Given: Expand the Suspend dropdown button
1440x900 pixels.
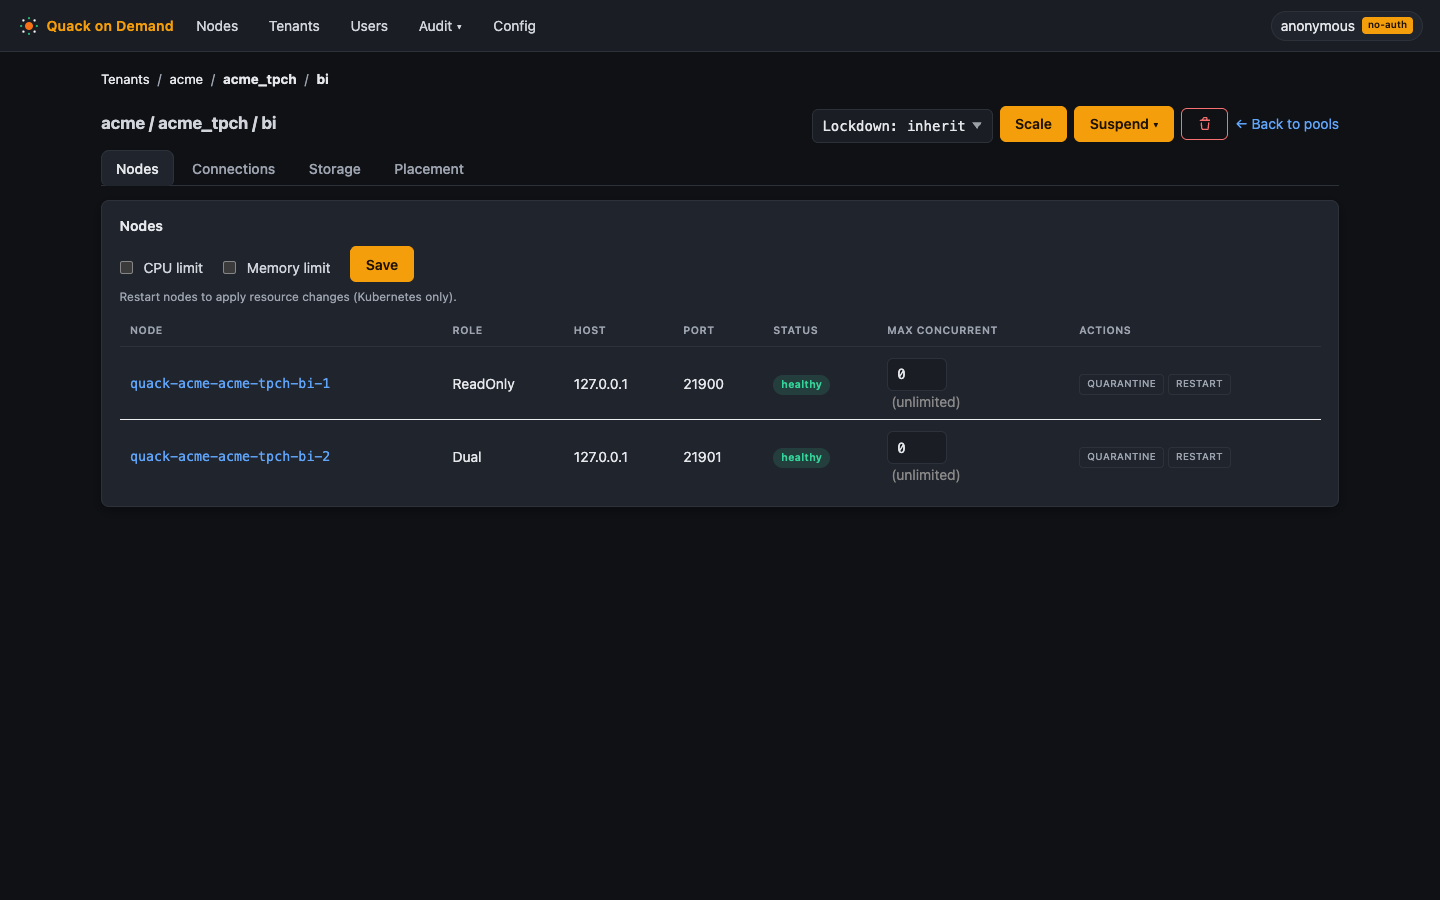Looking at the screenshot, I should coord(1124,124).
